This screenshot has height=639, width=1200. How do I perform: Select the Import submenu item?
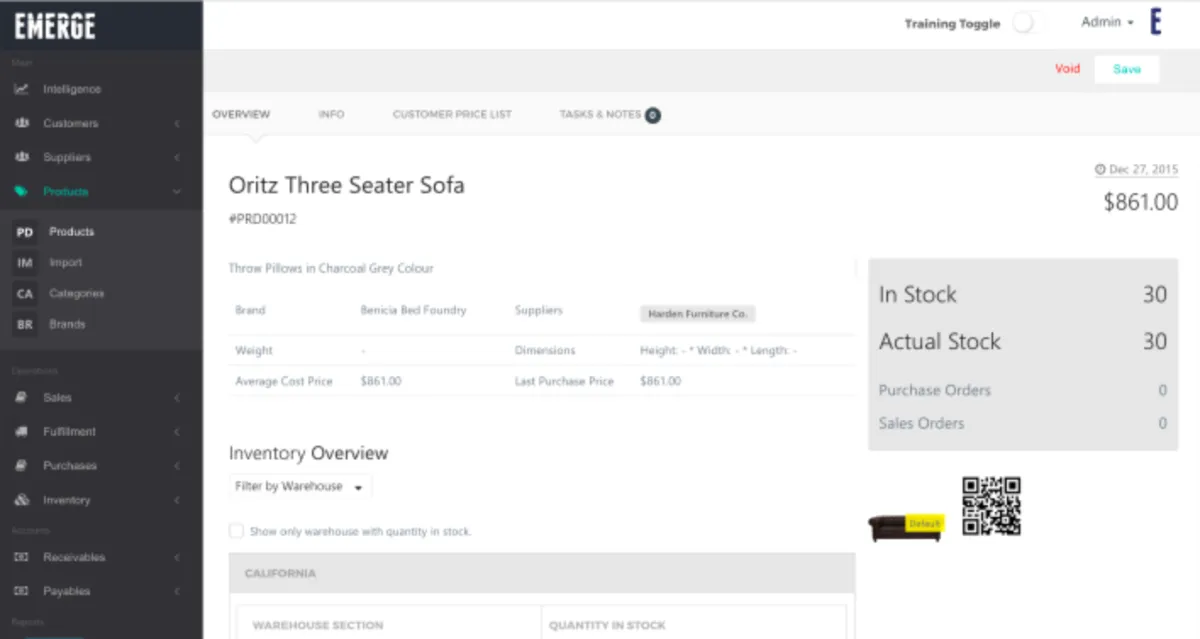click(66, 262)
